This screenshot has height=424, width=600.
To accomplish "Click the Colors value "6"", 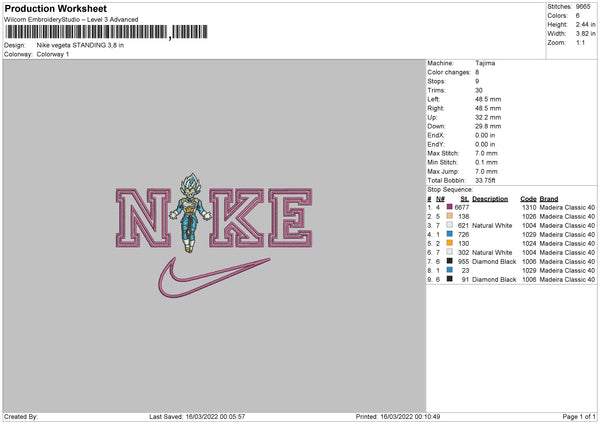I will pos(578,16).
